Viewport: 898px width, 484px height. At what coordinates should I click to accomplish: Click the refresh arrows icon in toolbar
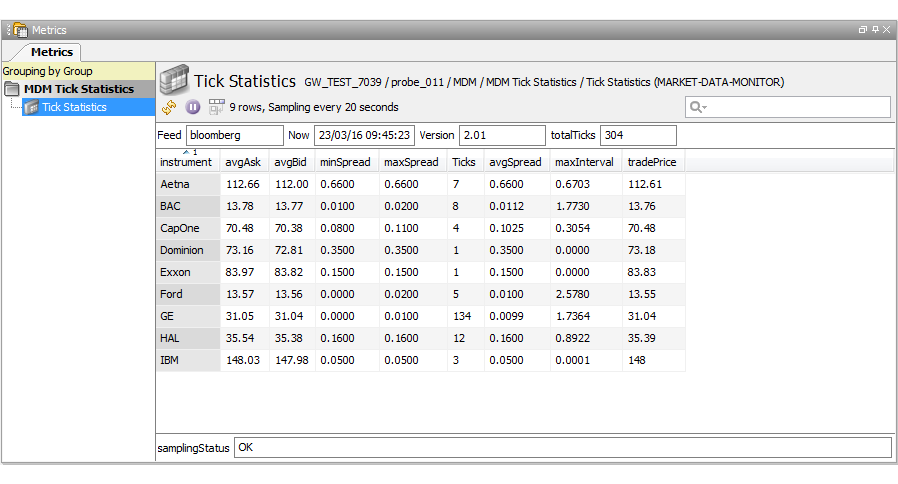(x=169, y=107)
